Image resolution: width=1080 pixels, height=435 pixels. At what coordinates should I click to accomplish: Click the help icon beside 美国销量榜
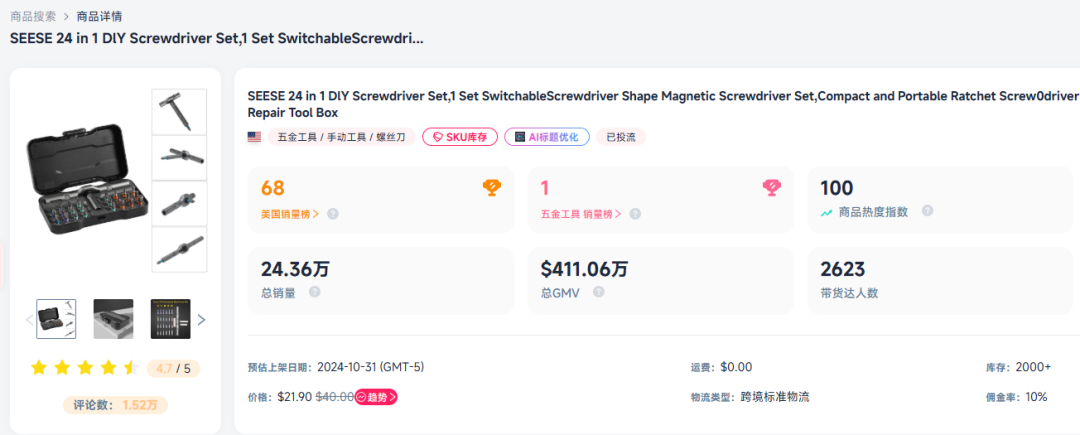point(333,214)
